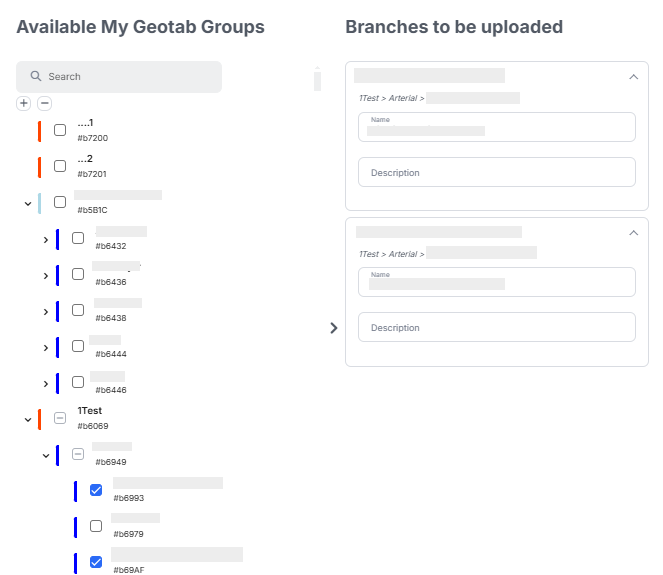This screenshot has height=575, width=663.
Task: Uncheck the #b6993 group checkbox
Action: click(x=96, y=490)
